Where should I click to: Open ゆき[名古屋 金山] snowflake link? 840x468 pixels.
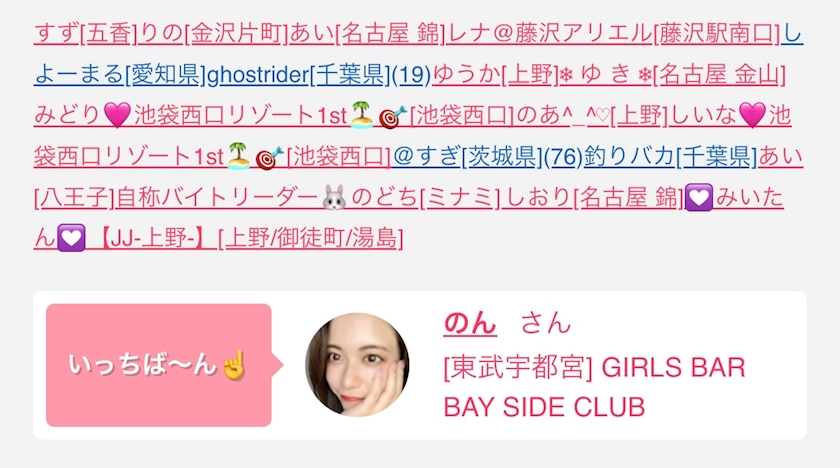pyautogui.click(x=672, y=74)
